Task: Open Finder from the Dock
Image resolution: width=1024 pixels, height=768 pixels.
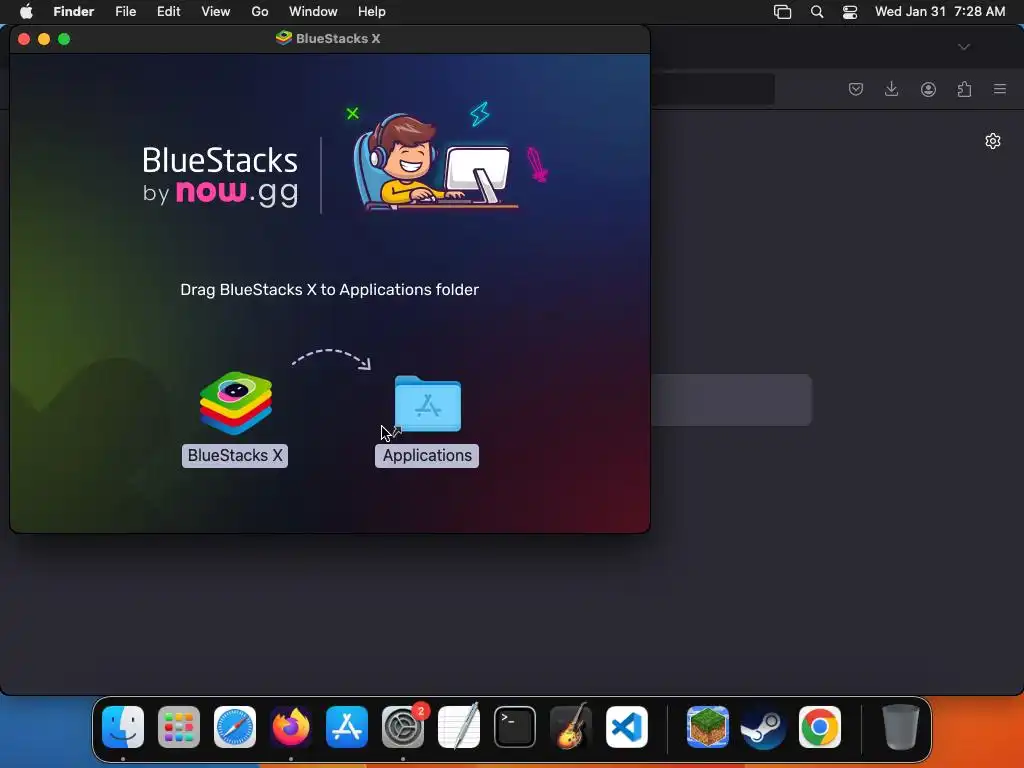Action: pyautogui.click(x=123, y=727)
